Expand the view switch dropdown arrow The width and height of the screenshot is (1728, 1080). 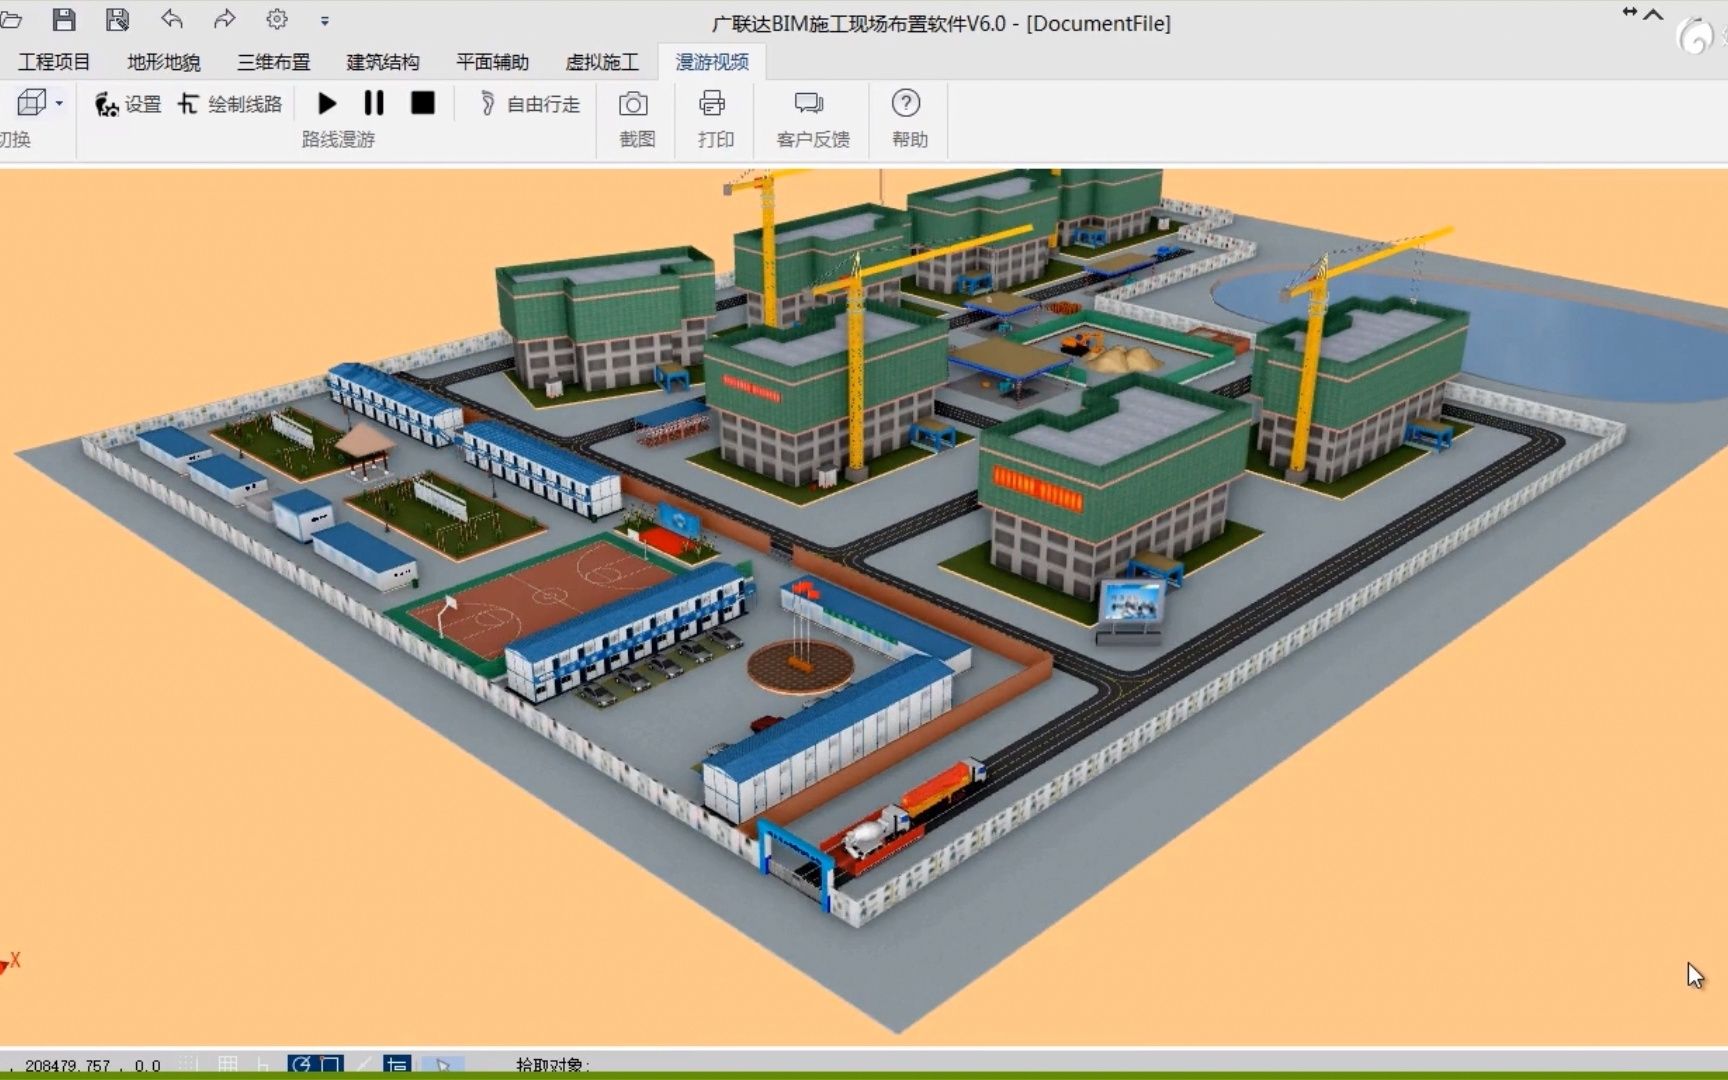(x=57, y=103)
